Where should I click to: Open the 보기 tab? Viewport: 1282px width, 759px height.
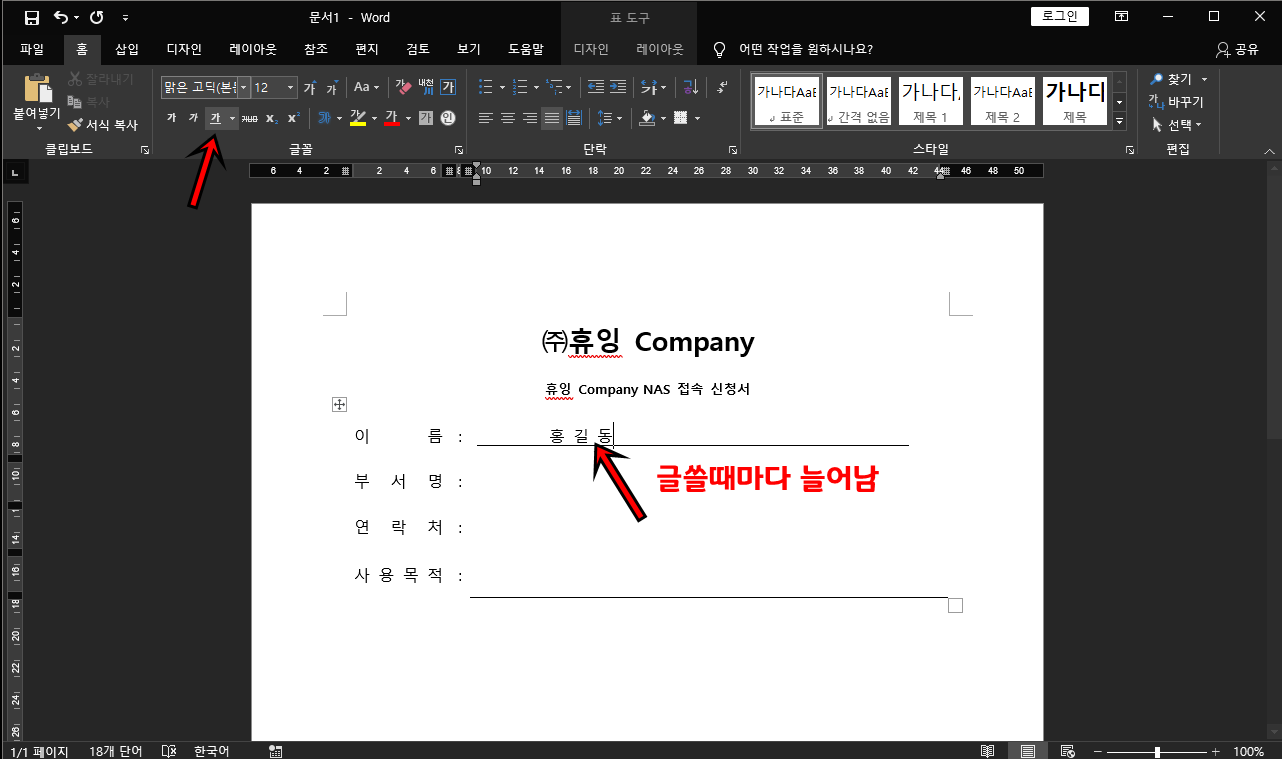[469, 49]
